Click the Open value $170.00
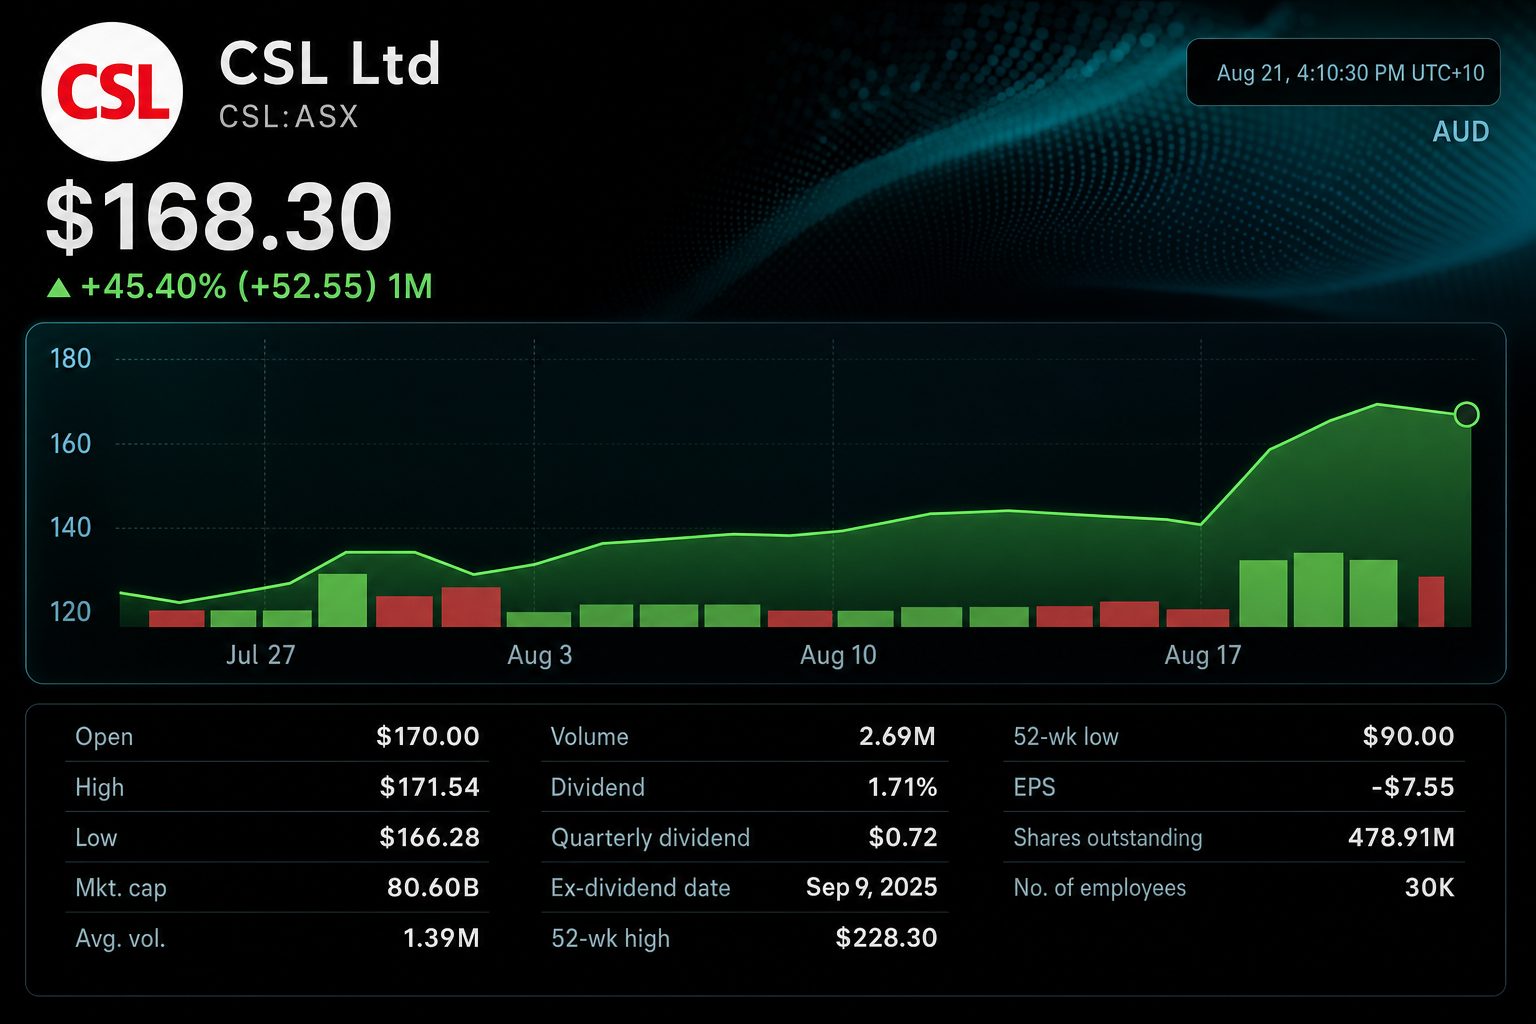Viewport: 1536px width, 1024px height. coord(428,737)
